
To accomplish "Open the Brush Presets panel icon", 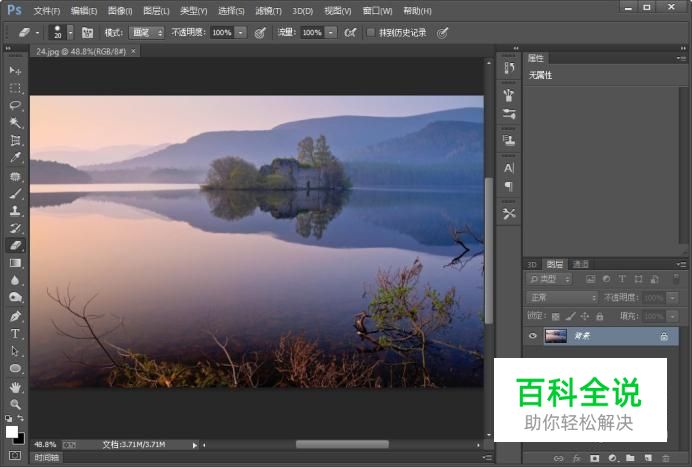I will (509, 114).
